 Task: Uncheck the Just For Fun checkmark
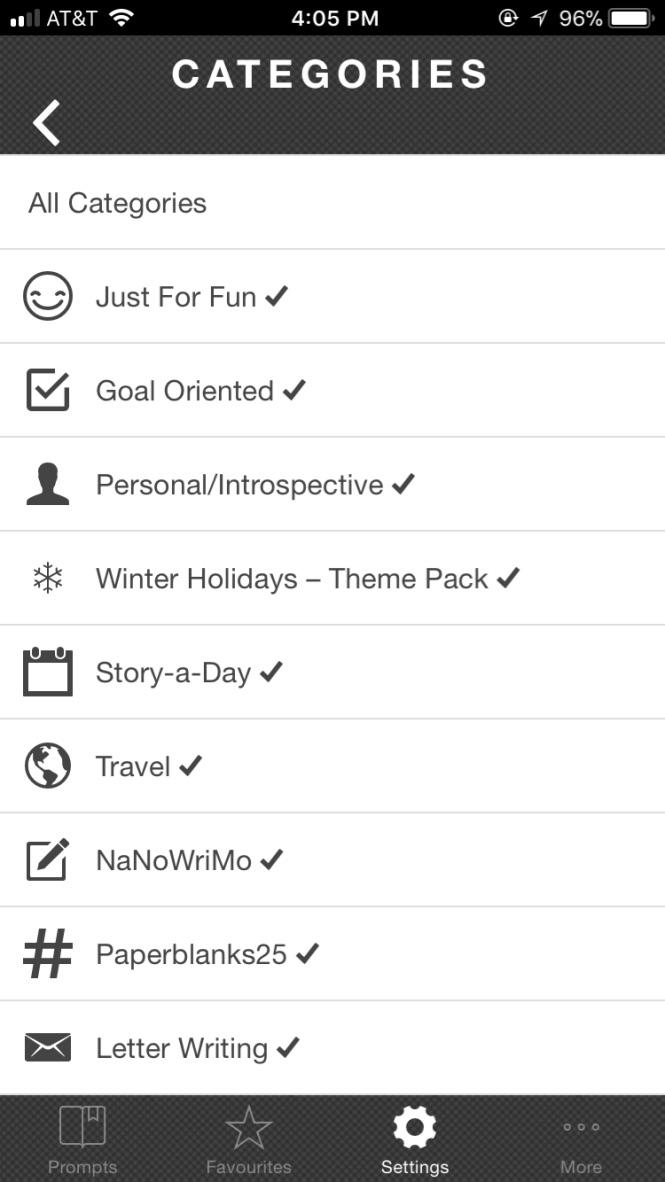[x=277, y=296]
